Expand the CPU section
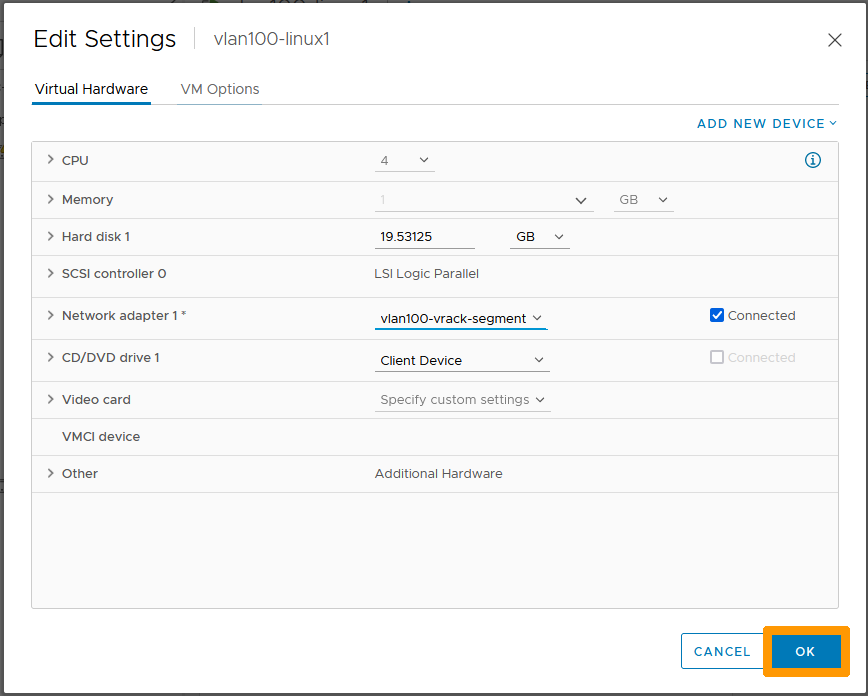The width and height of the screenshot is (868, 696). coord(50,160)
